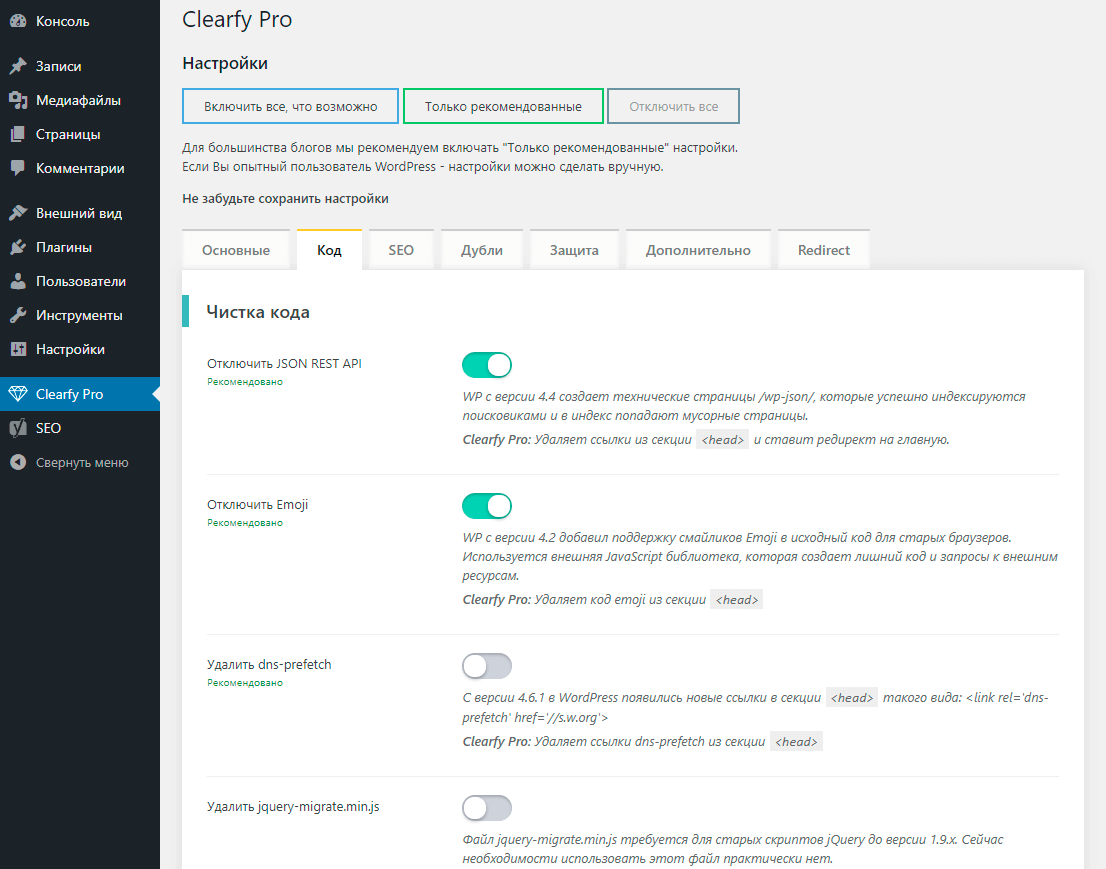This screenshot has height=869, width=1106.
Task: Open Инструменты in the sidebar
Action: [80, 315]
